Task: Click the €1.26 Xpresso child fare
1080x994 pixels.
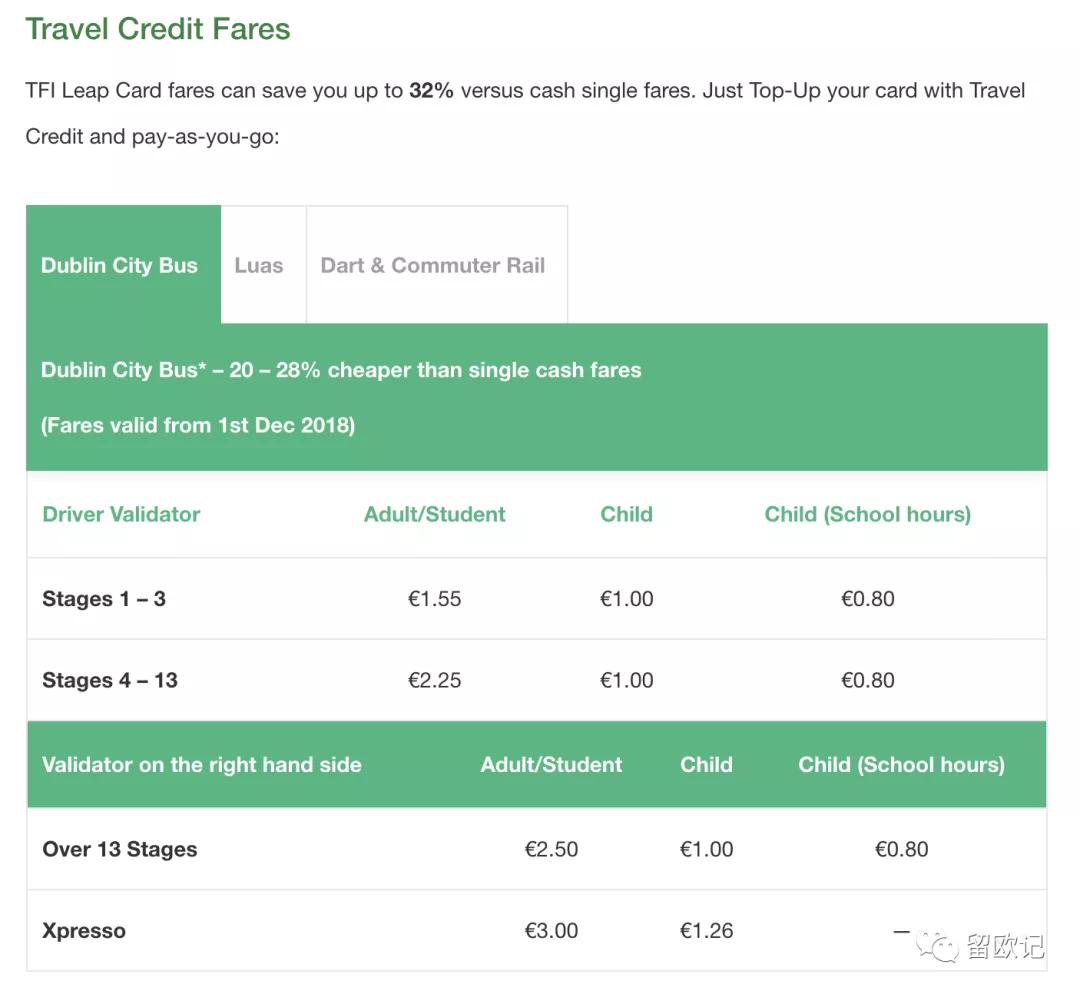Action: tap(707, 931)
